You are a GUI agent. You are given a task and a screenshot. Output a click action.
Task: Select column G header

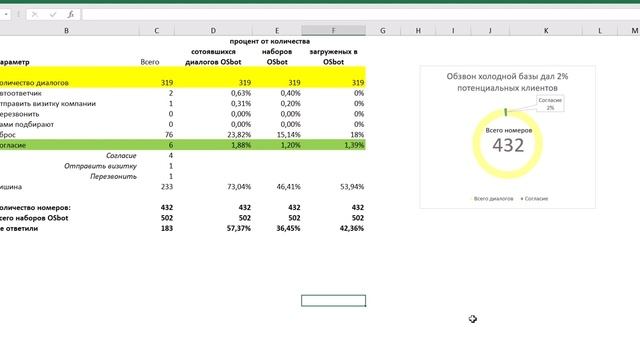pos(383,31)
